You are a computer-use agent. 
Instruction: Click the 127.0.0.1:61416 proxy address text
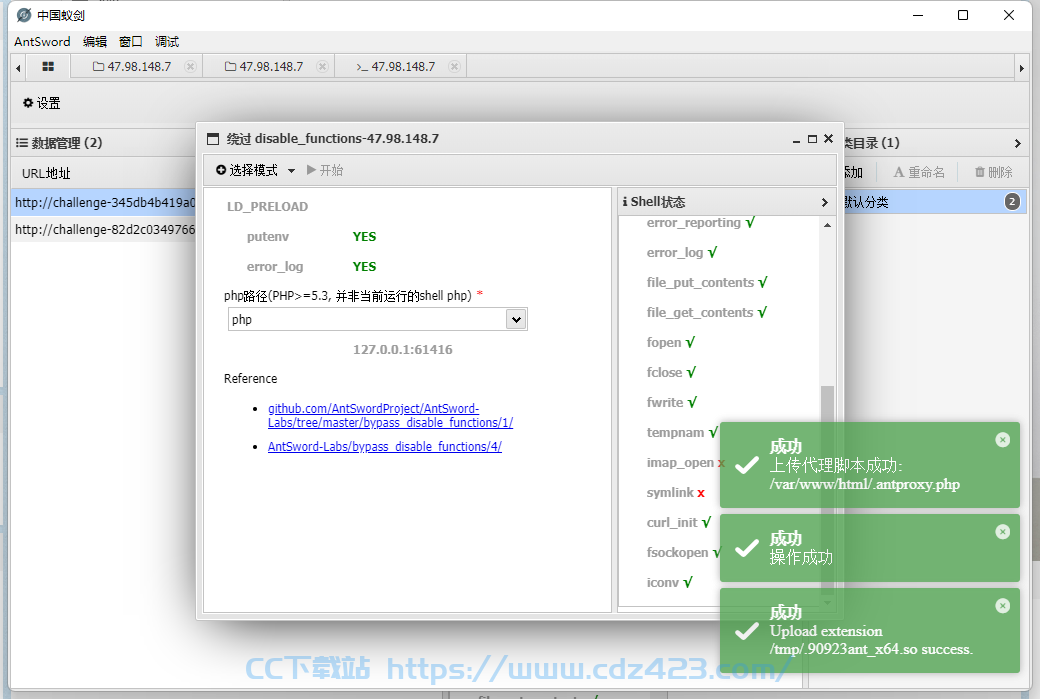tap(403, 350)
